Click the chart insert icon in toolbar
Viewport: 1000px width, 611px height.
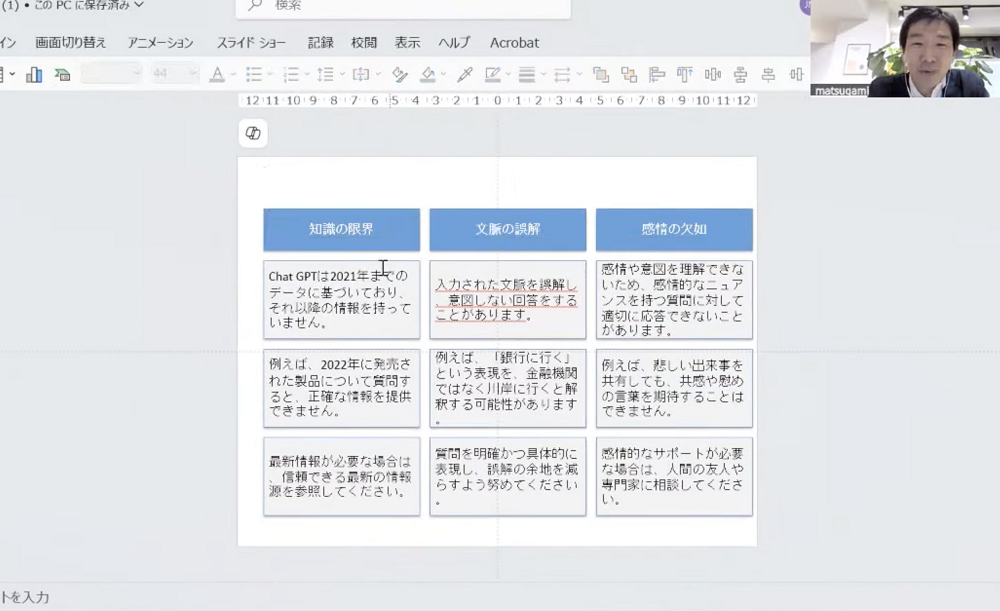tap(34, 75)
